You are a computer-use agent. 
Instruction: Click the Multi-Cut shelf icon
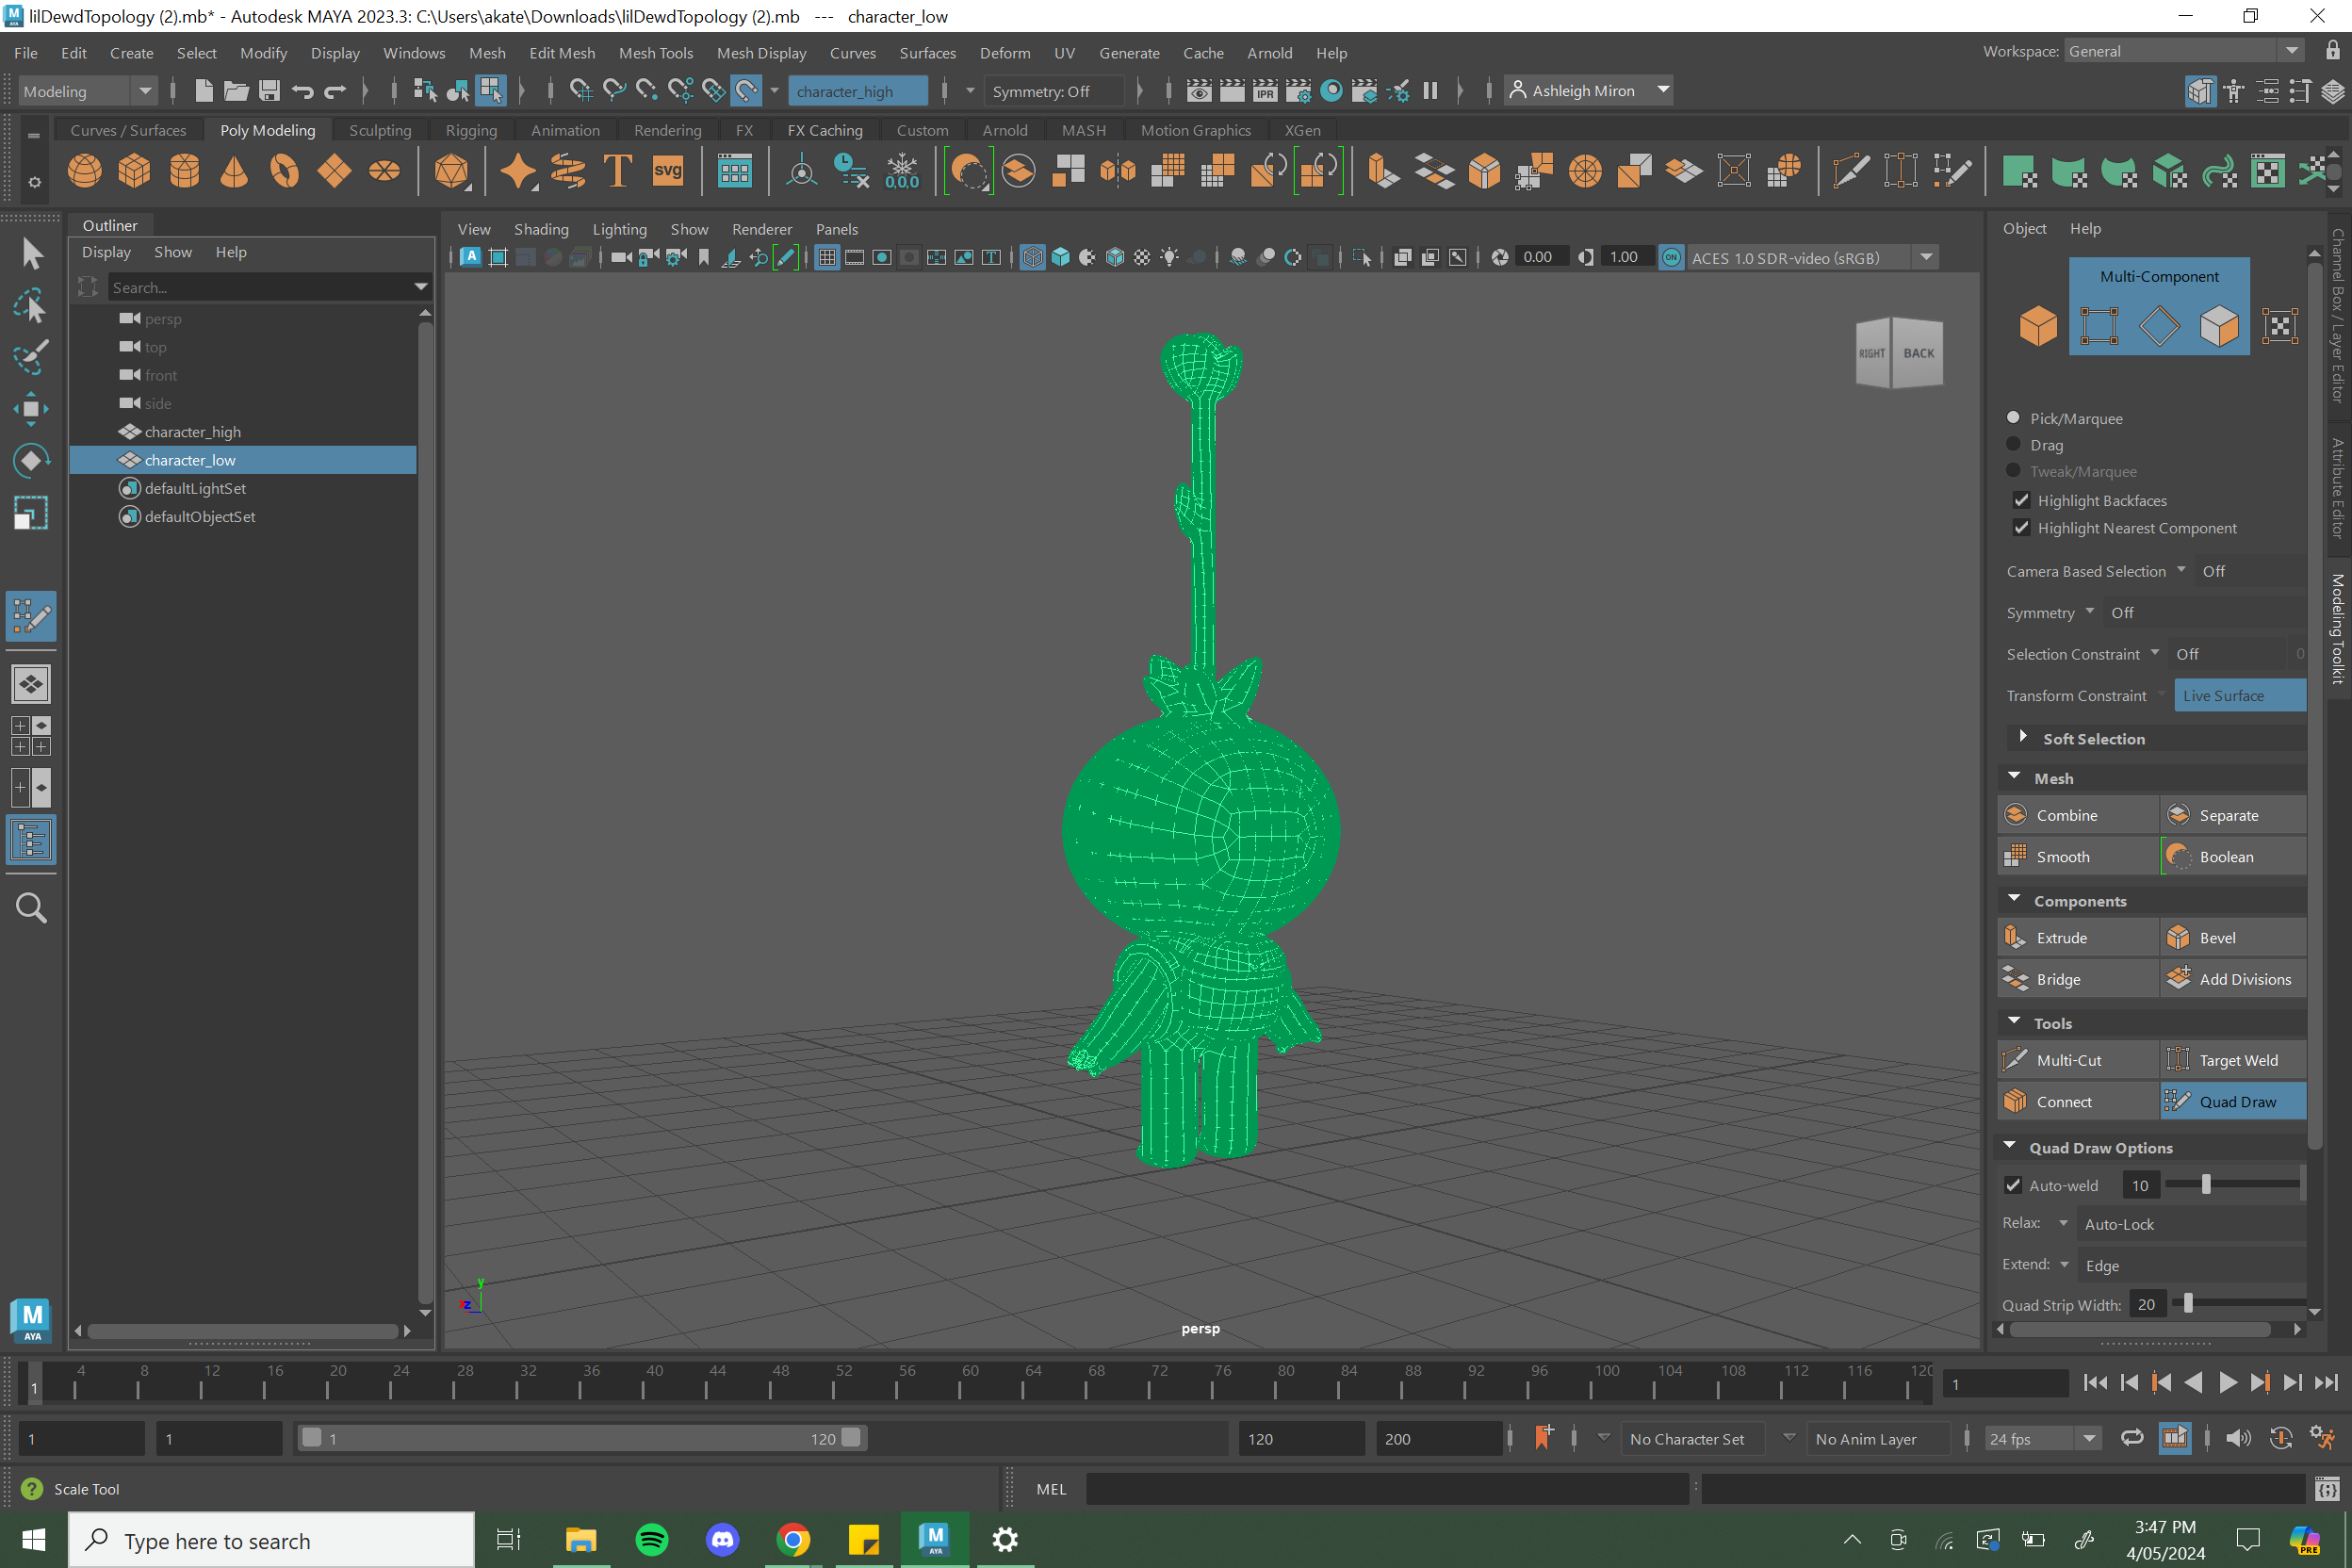pos(1851,171)
